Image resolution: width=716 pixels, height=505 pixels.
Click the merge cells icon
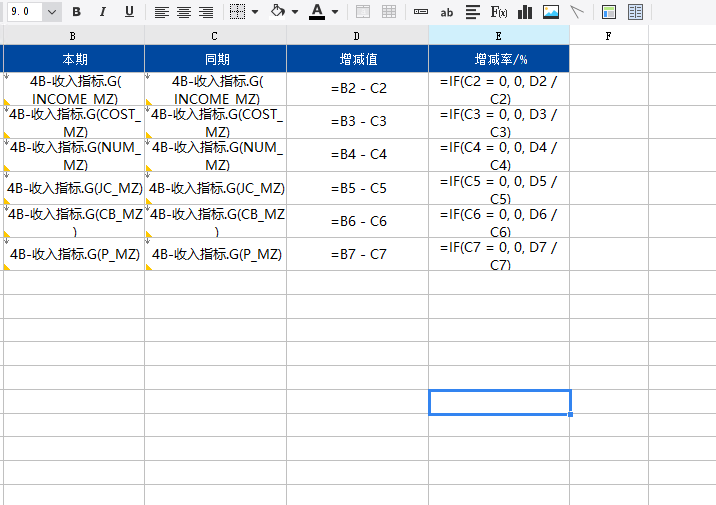coord(363,12)
